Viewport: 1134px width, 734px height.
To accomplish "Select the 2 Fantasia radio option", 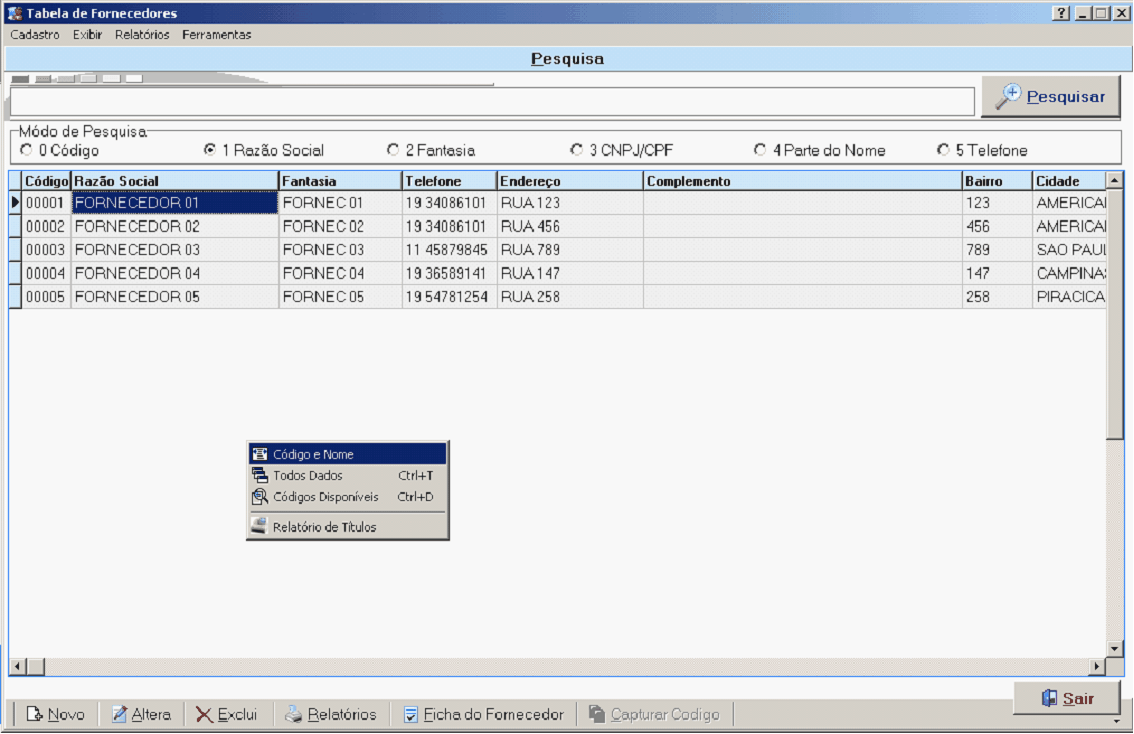I will click(393, 150).
